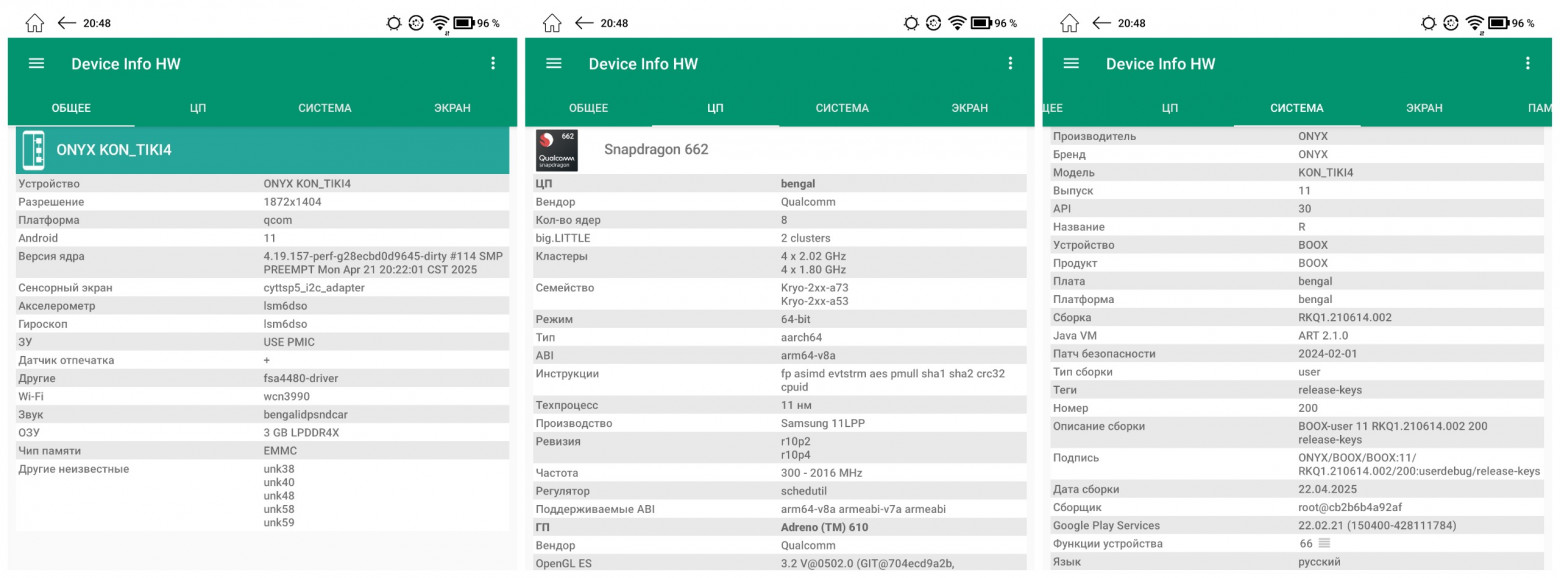Open hamburger menu on the СИСТЕМА screen
Screen dimensions: 1560x578
1071,63
